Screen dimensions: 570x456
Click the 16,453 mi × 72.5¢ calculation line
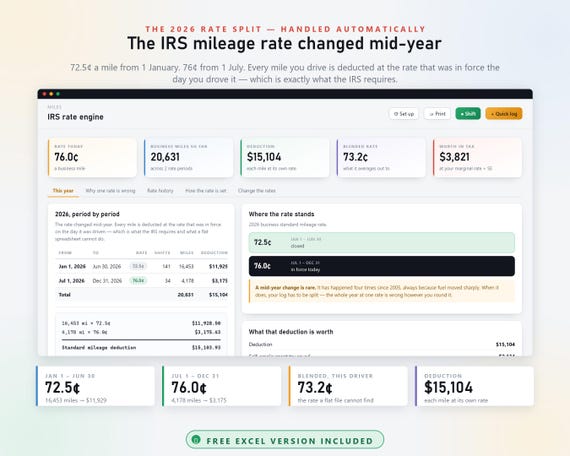coord(86,323)
